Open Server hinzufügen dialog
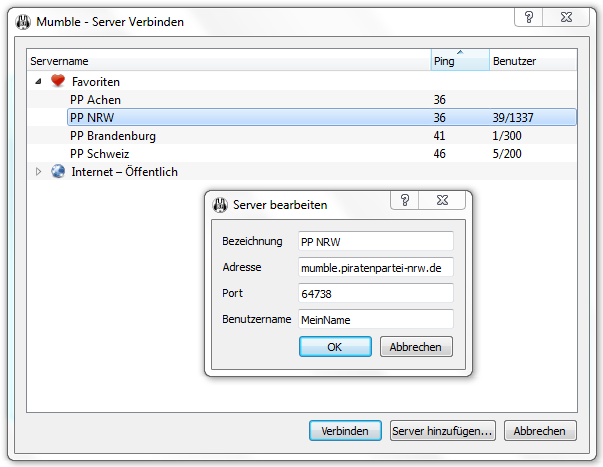This screenshot has width=603, height=467. [x=442, y=431]
